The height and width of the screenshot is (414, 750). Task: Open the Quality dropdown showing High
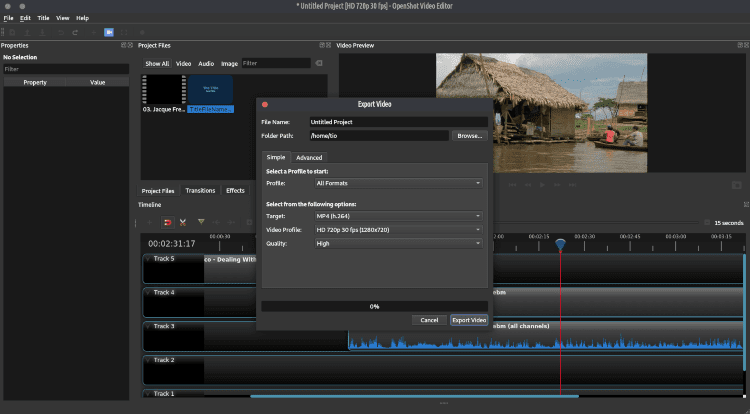click(x=398, y=244)
